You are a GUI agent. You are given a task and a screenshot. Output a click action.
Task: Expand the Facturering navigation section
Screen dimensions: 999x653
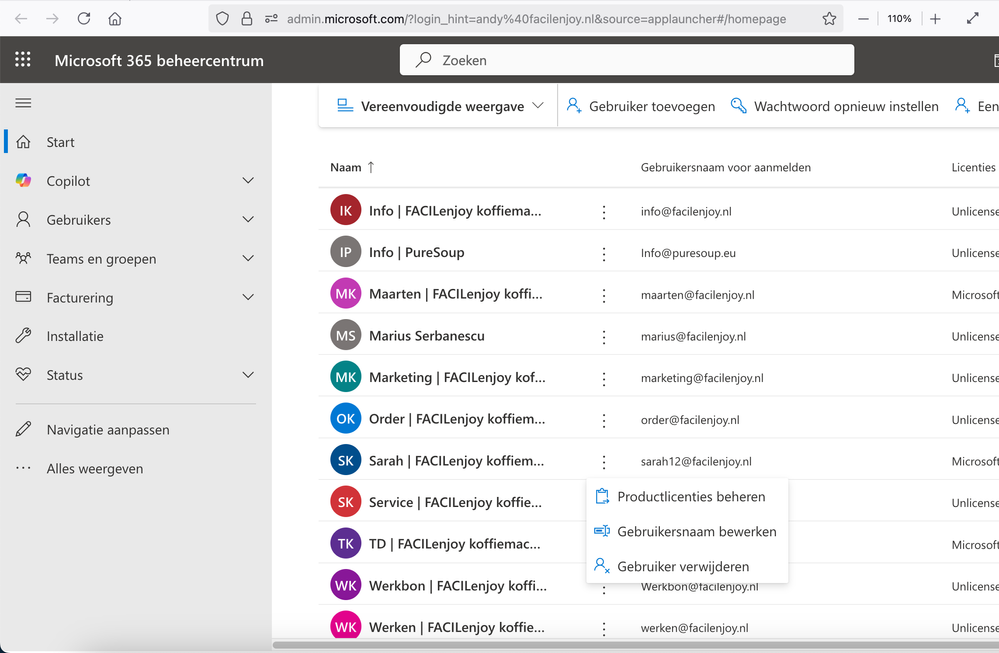tap(248, 298)
